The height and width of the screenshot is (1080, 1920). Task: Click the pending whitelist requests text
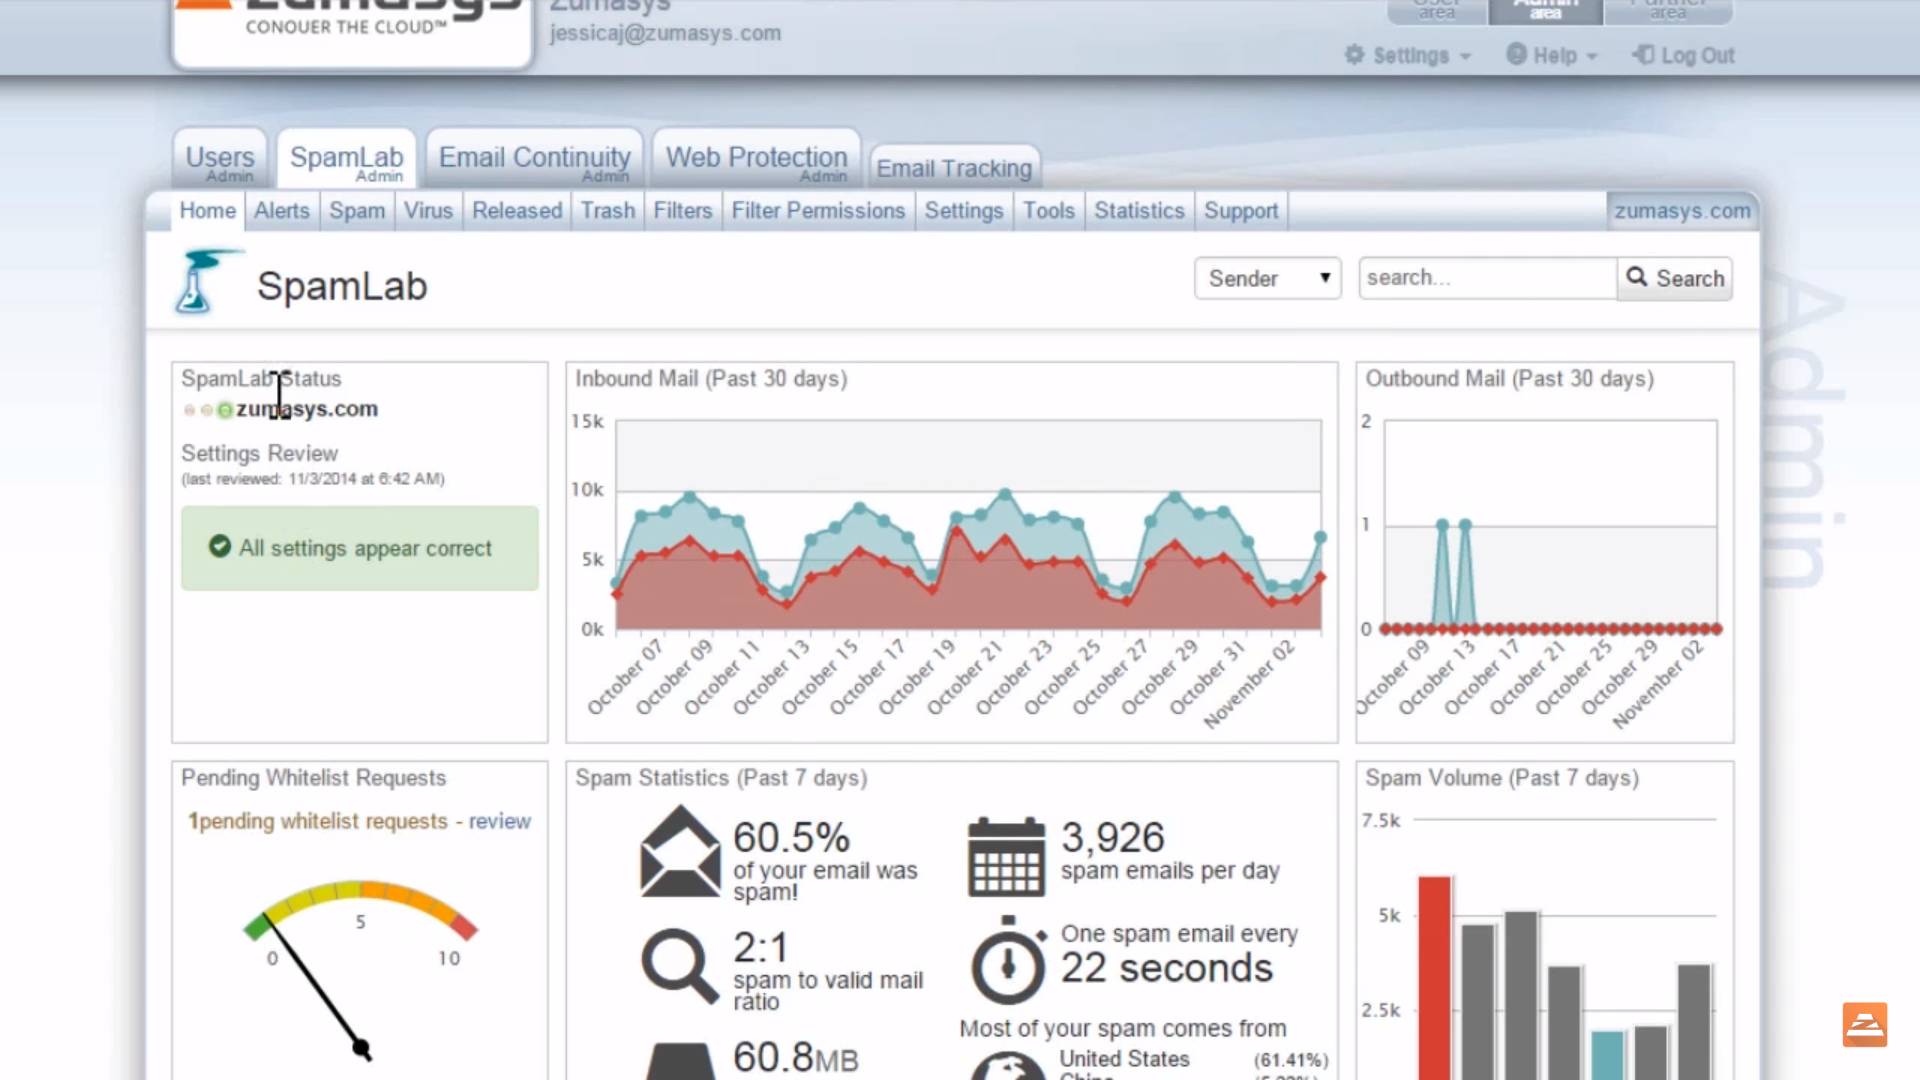tap(318, 821)
